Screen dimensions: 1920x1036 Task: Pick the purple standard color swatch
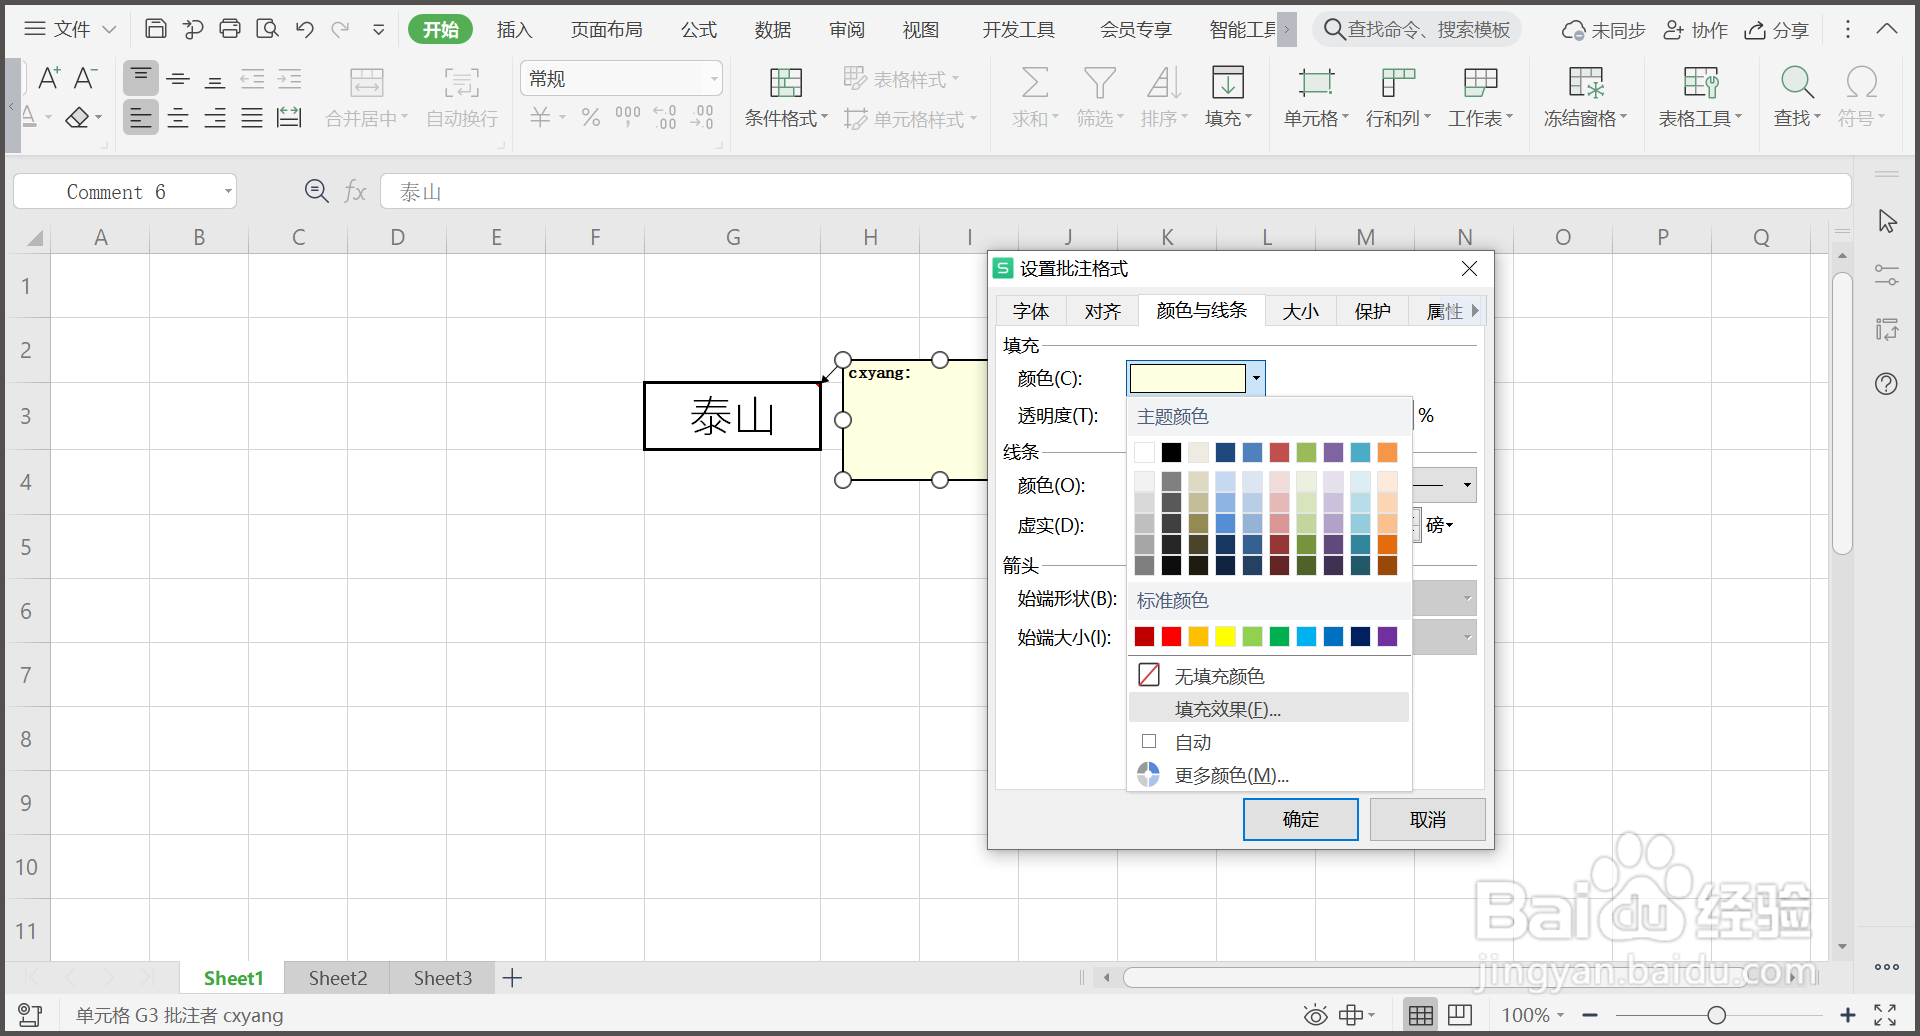point(1387,636)
